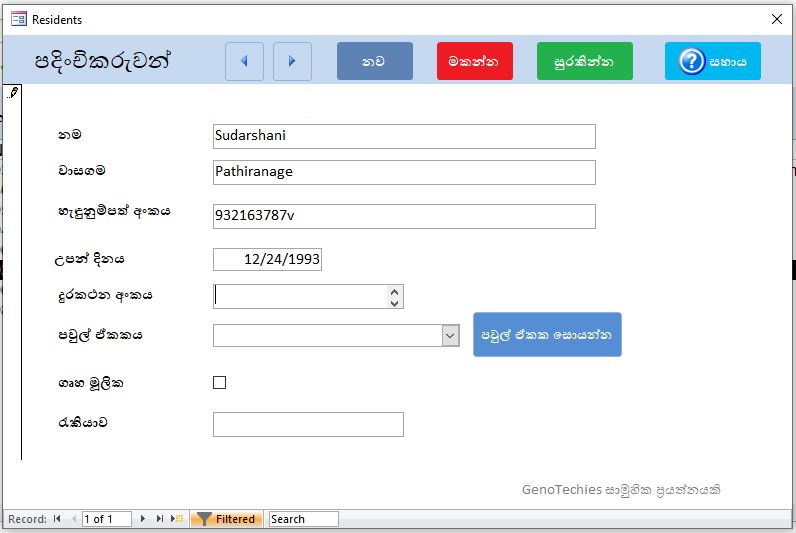The width and height of the screenshot is (796, 533).
Task: Click පවුල් ඒකක සොයන්න search button
Action: [x=547, y=335]
